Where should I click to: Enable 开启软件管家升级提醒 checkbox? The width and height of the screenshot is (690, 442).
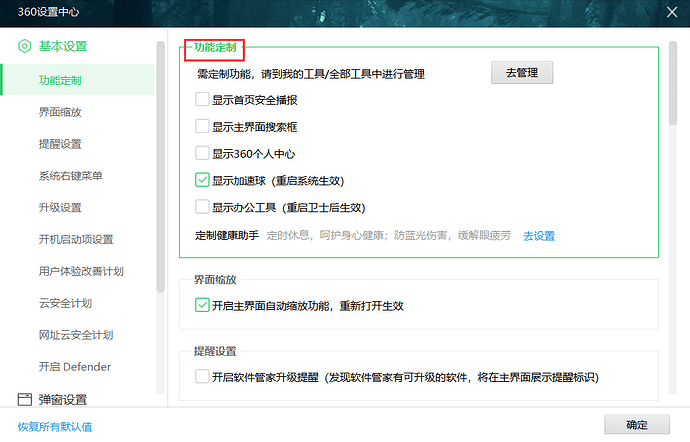[x=202, y=377]
